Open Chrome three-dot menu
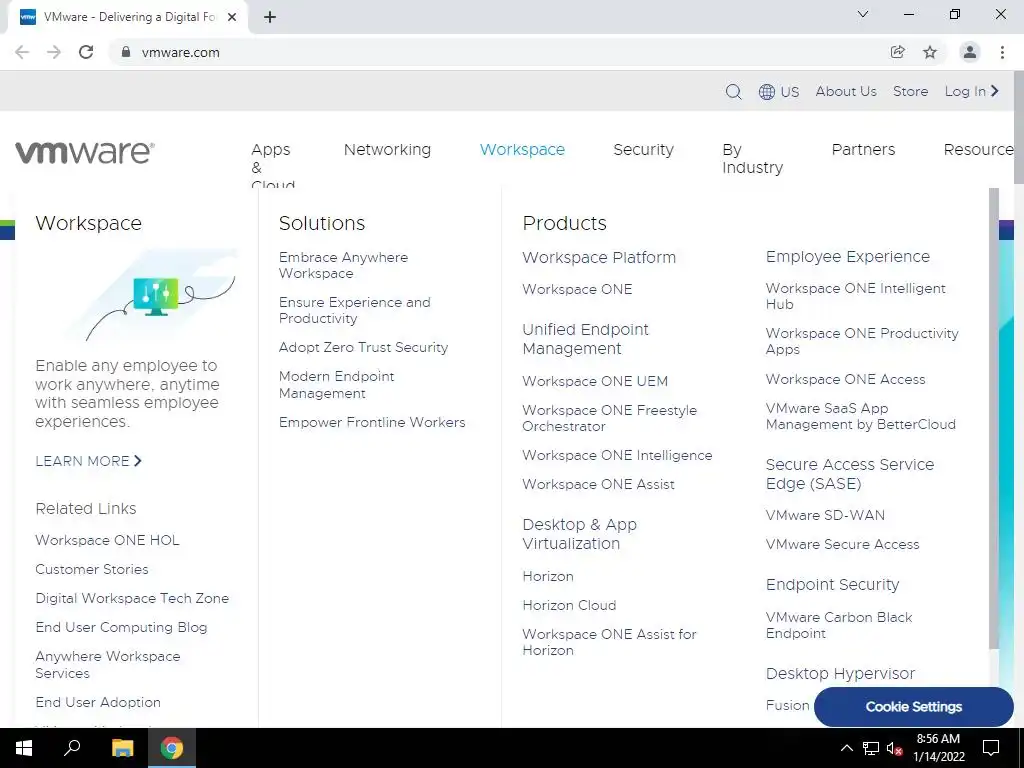 coord(1002,52)
